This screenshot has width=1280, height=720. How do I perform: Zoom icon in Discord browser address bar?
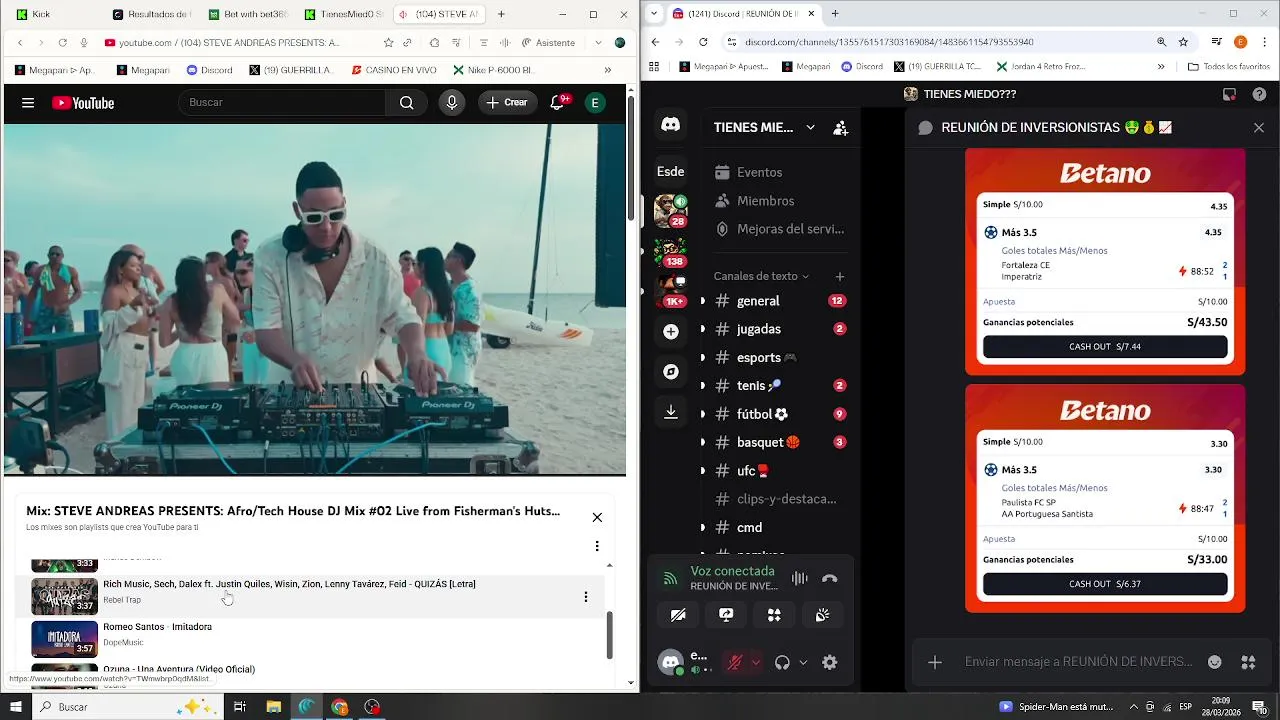point(1162,42)
